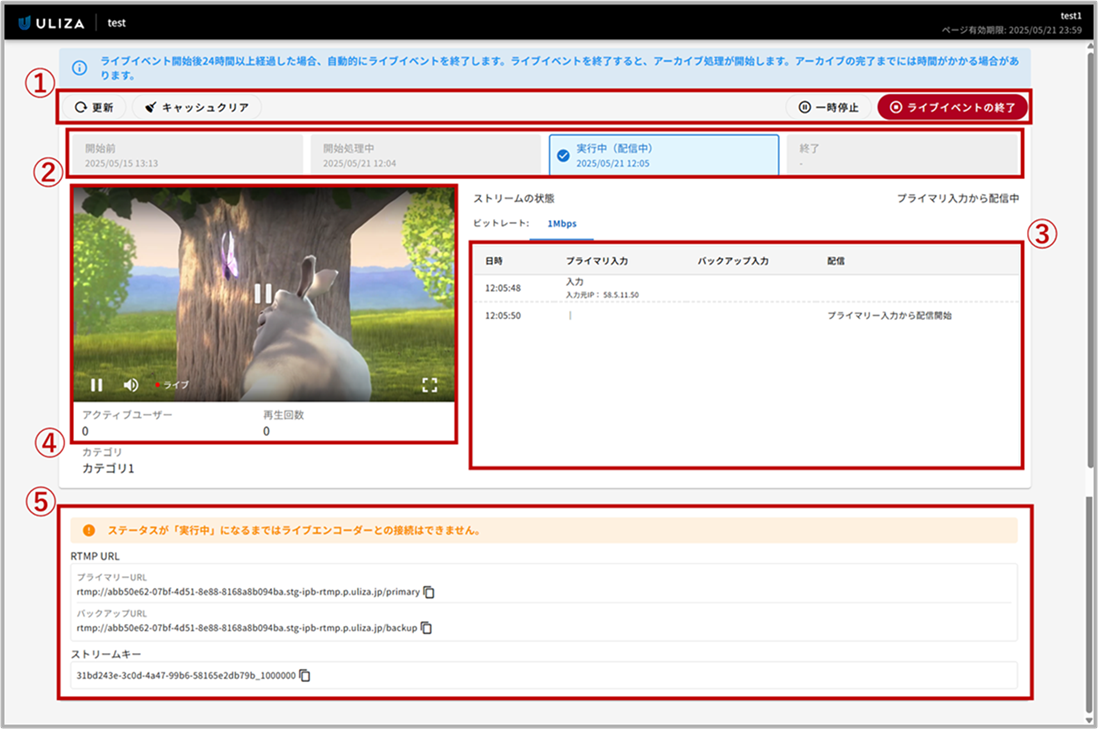Click the stream key text 31bd243e...
Viewport: 1098px width, 729px height.
click(186, 676)
